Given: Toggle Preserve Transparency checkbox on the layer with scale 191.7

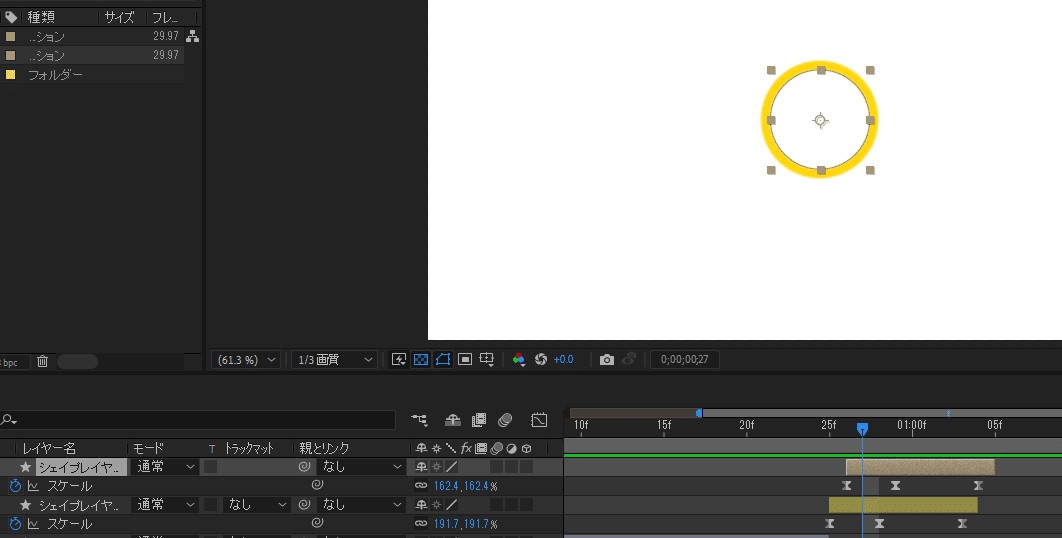Looking at the screenshot, I should coord(211,505).
